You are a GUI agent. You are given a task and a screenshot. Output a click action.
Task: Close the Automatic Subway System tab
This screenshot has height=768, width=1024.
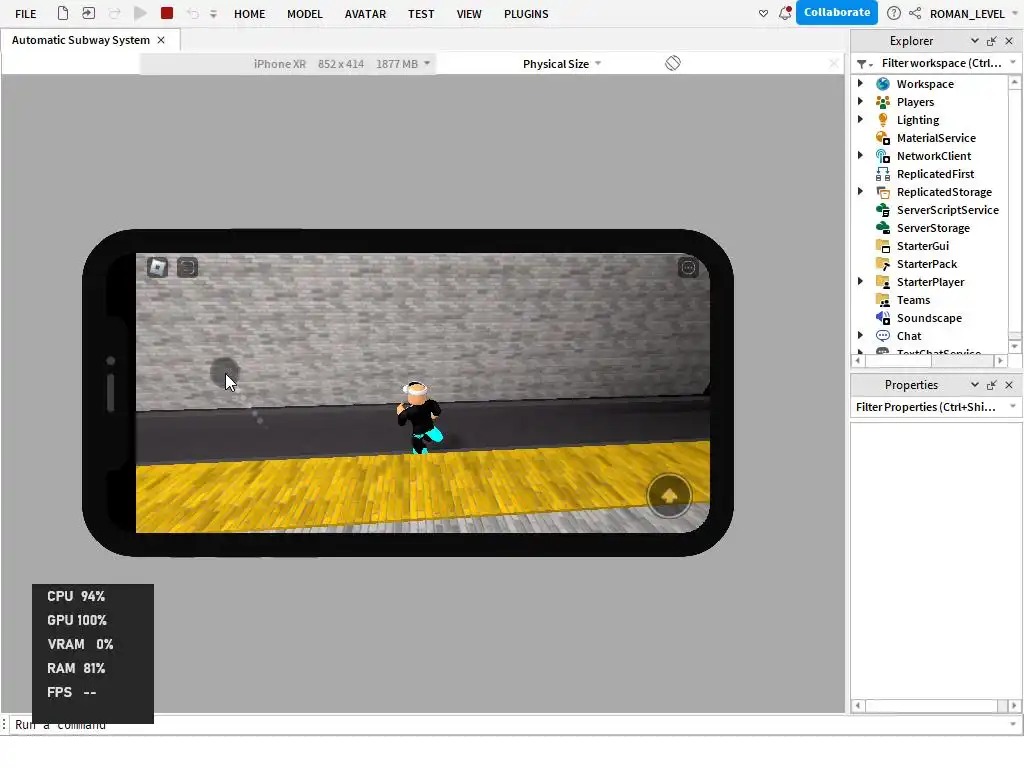(x=161, y=40)
